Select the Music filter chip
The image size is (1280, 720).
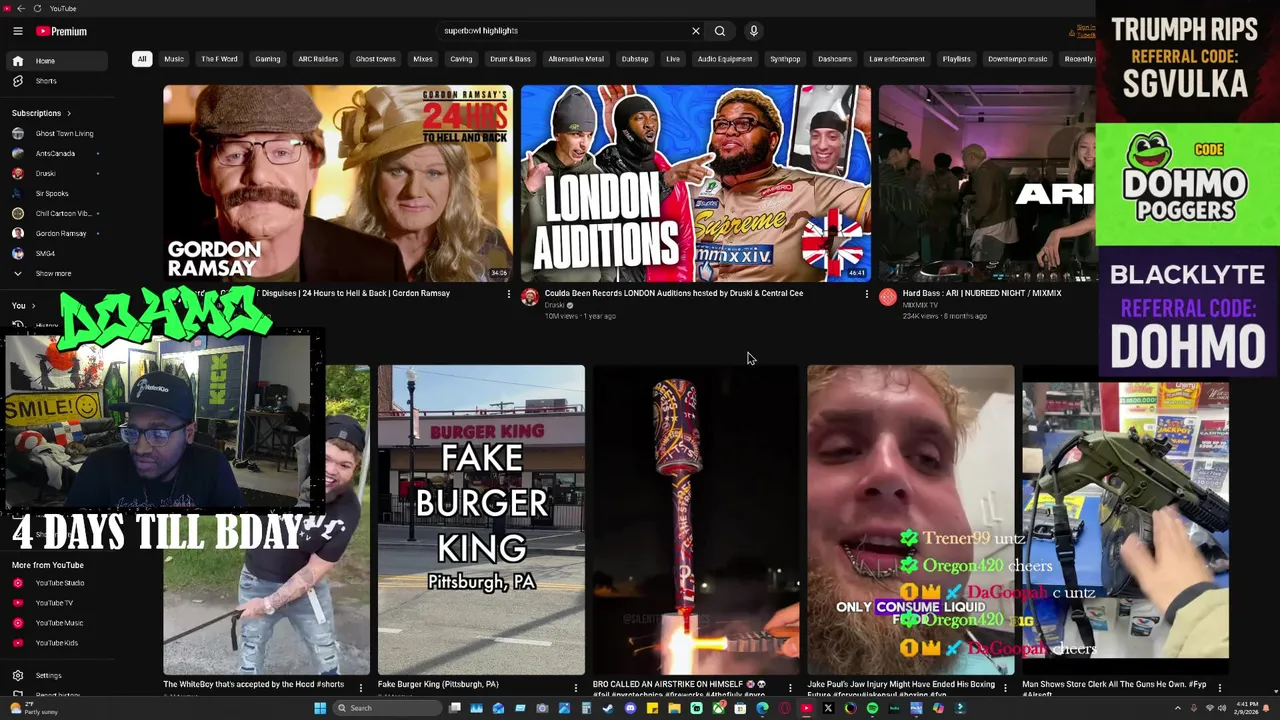[x=174, y=59]
